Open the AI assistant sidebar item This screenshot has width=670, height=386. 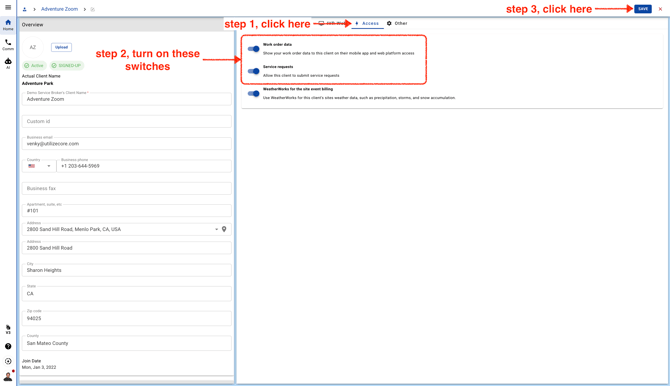[x=8, y=63]
